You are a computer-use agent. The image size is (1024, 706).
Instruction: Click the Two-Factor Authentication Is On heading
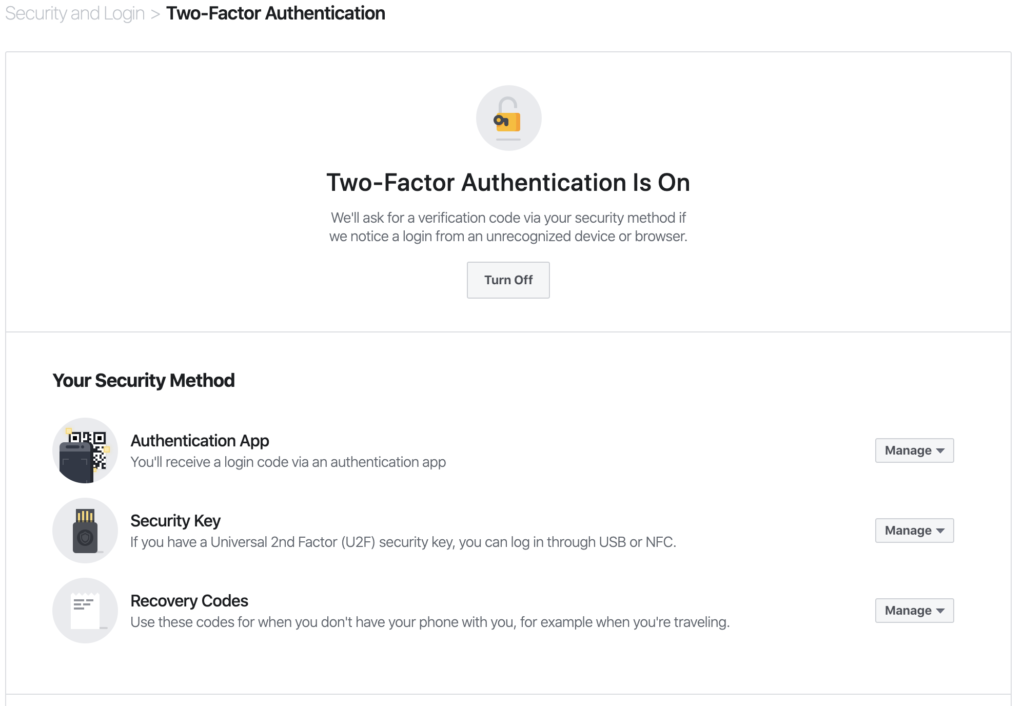(508, 182)
